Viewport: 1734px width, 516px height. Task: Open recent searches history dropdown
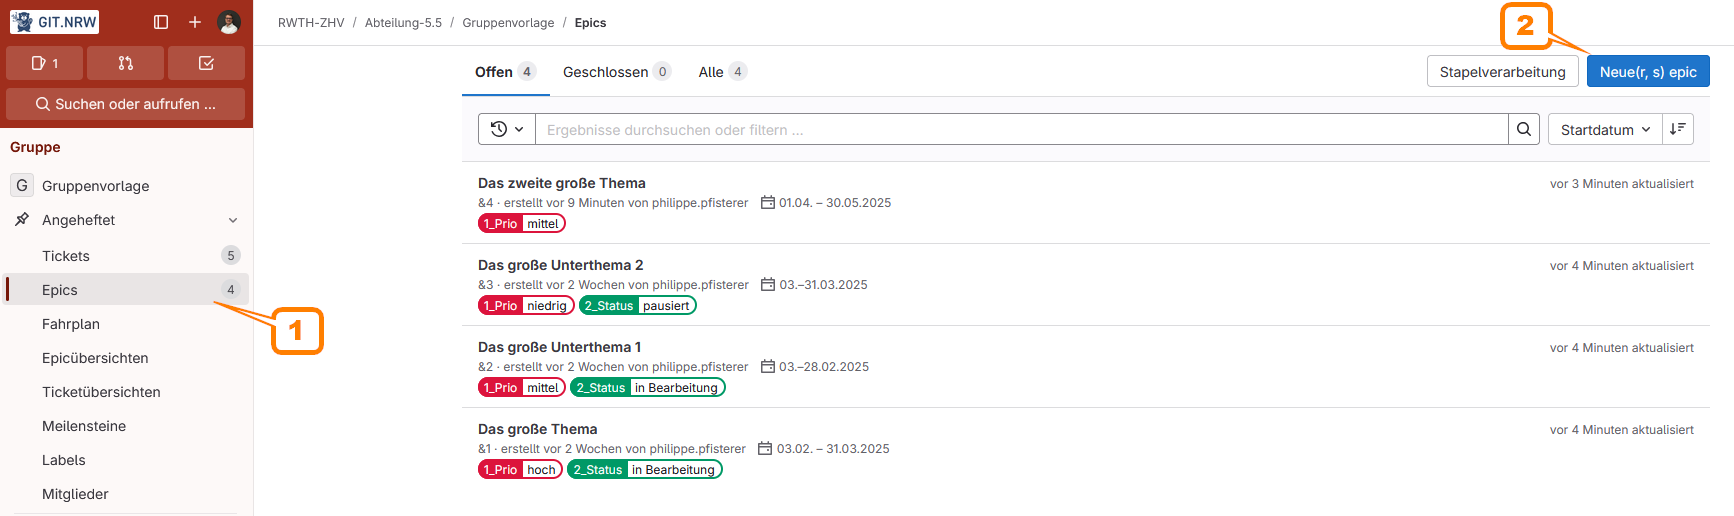click(x=507, y=129)
